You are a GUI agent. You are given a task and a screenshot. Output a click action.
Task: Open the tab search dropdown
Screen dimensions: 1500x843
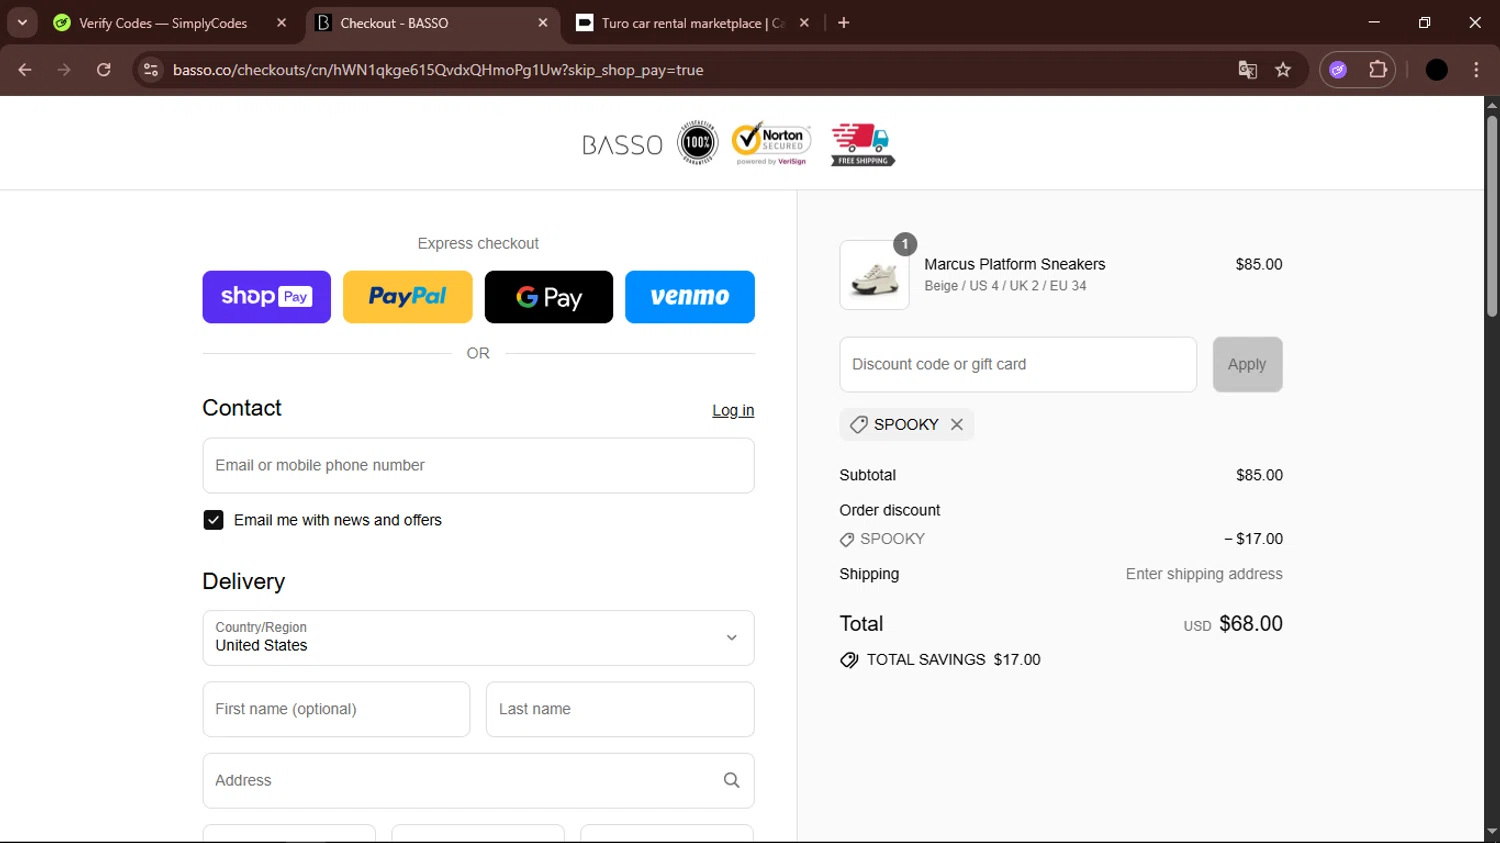[22, 23]
